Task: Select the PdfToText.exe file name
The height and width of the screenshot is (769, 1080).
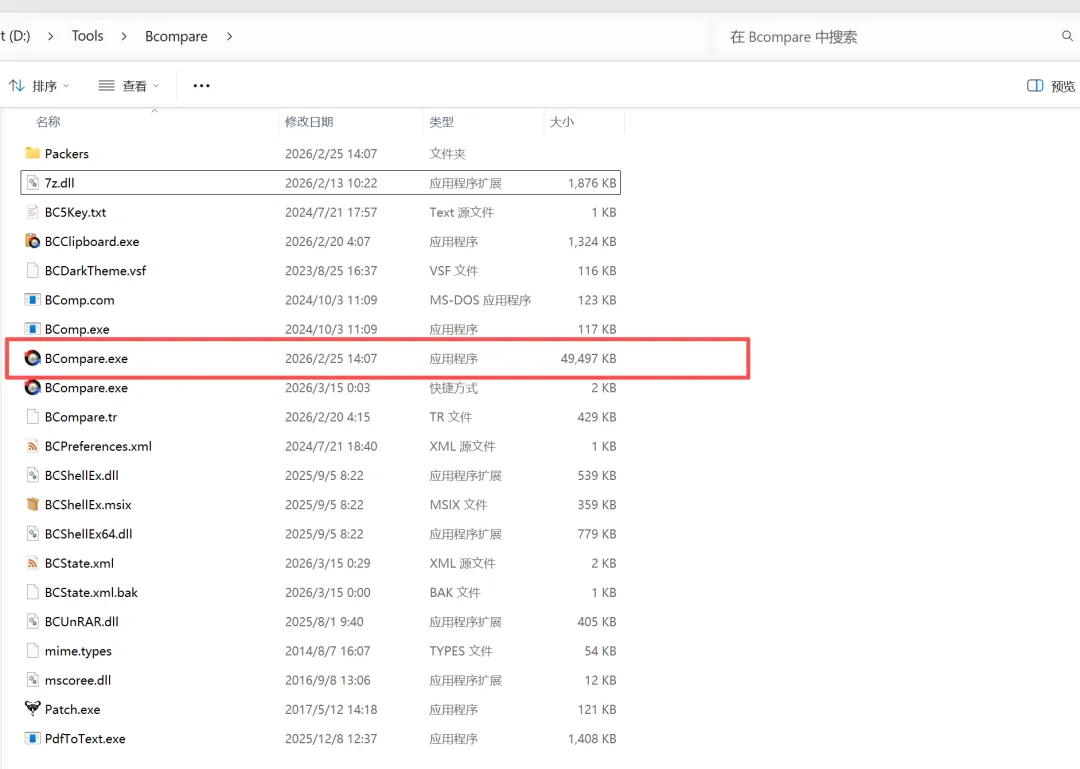Action: pos(85,739)
